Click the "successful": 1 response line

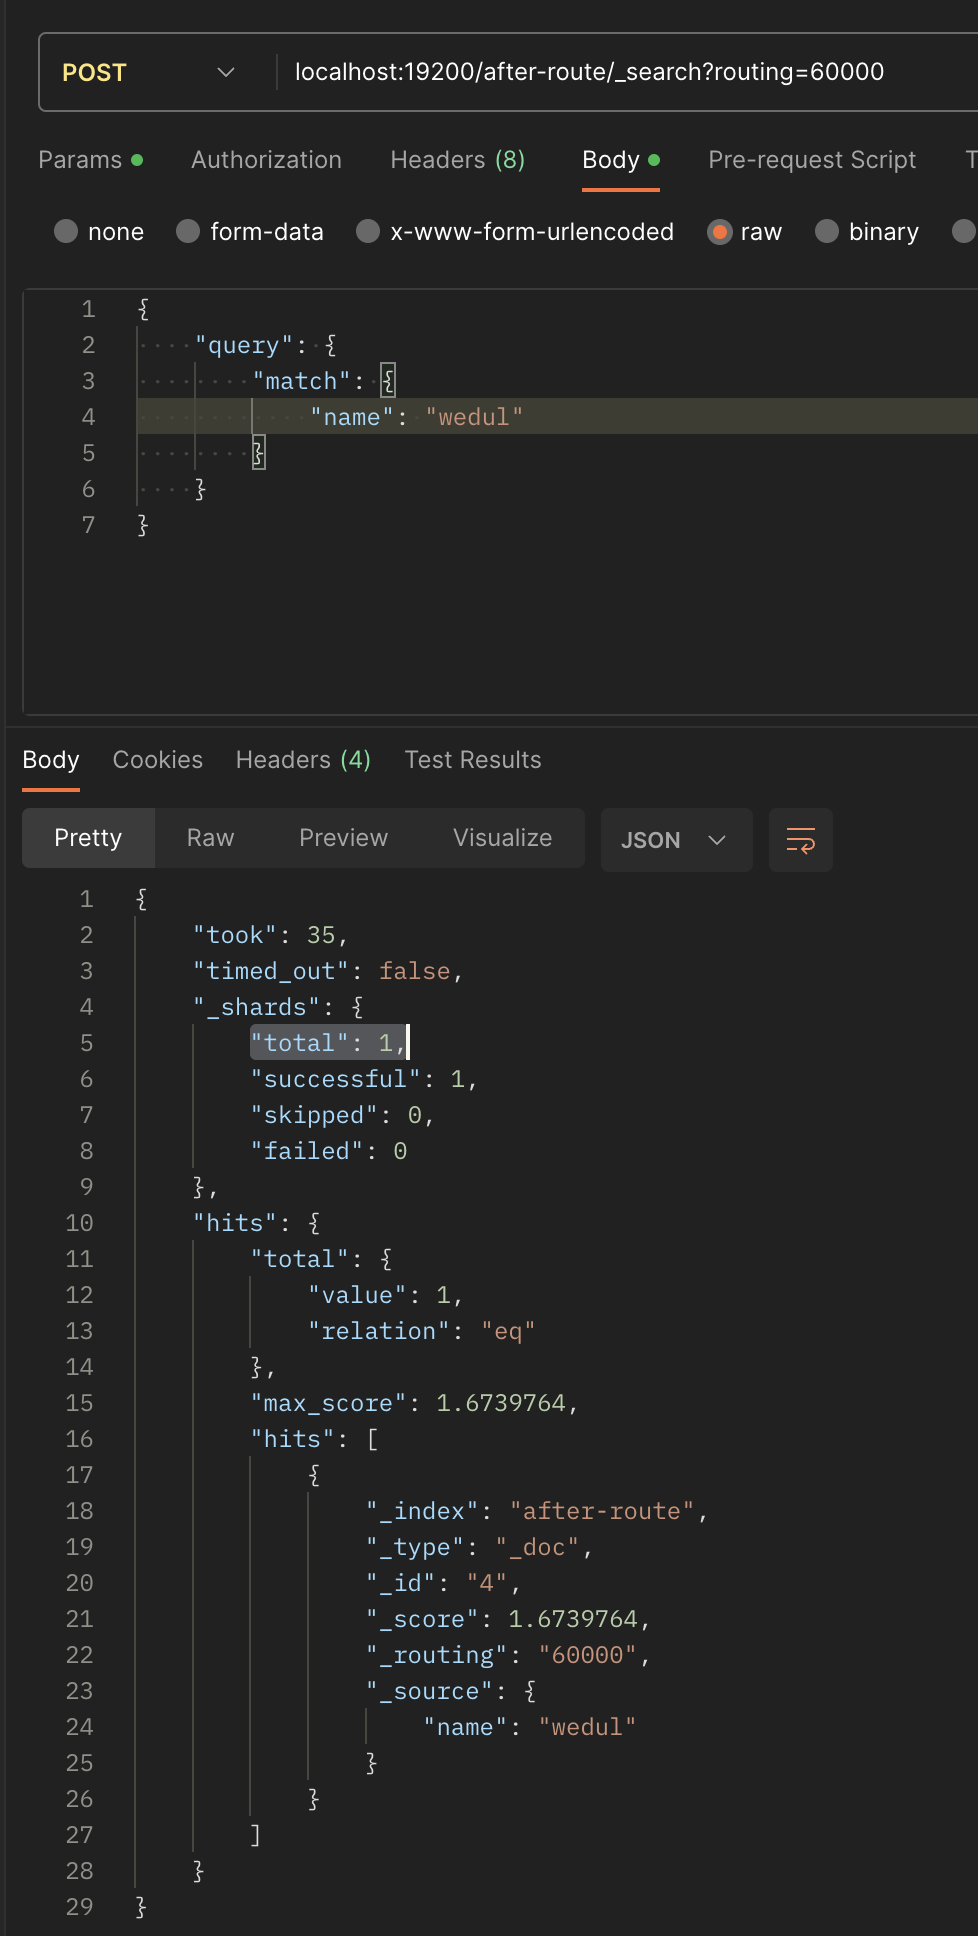point(364,1079)
